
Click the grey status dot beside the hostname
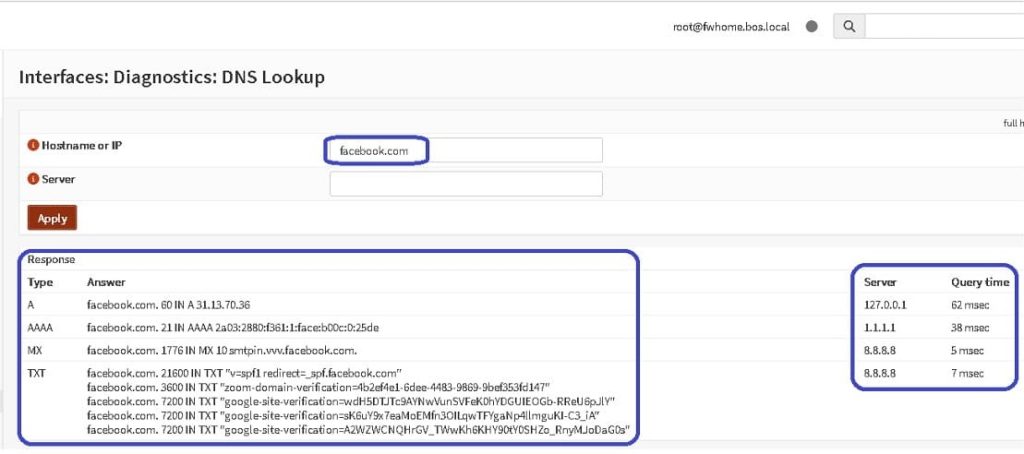tap(812, 27)
